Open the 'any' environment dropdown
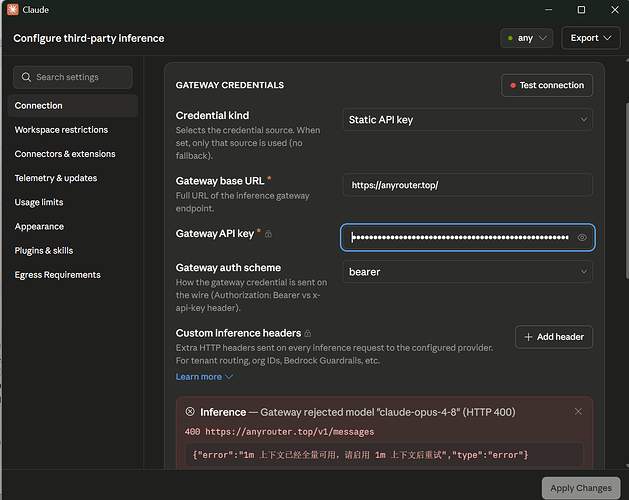Viewport: 629px width, 500px height. tap(527, 38)
